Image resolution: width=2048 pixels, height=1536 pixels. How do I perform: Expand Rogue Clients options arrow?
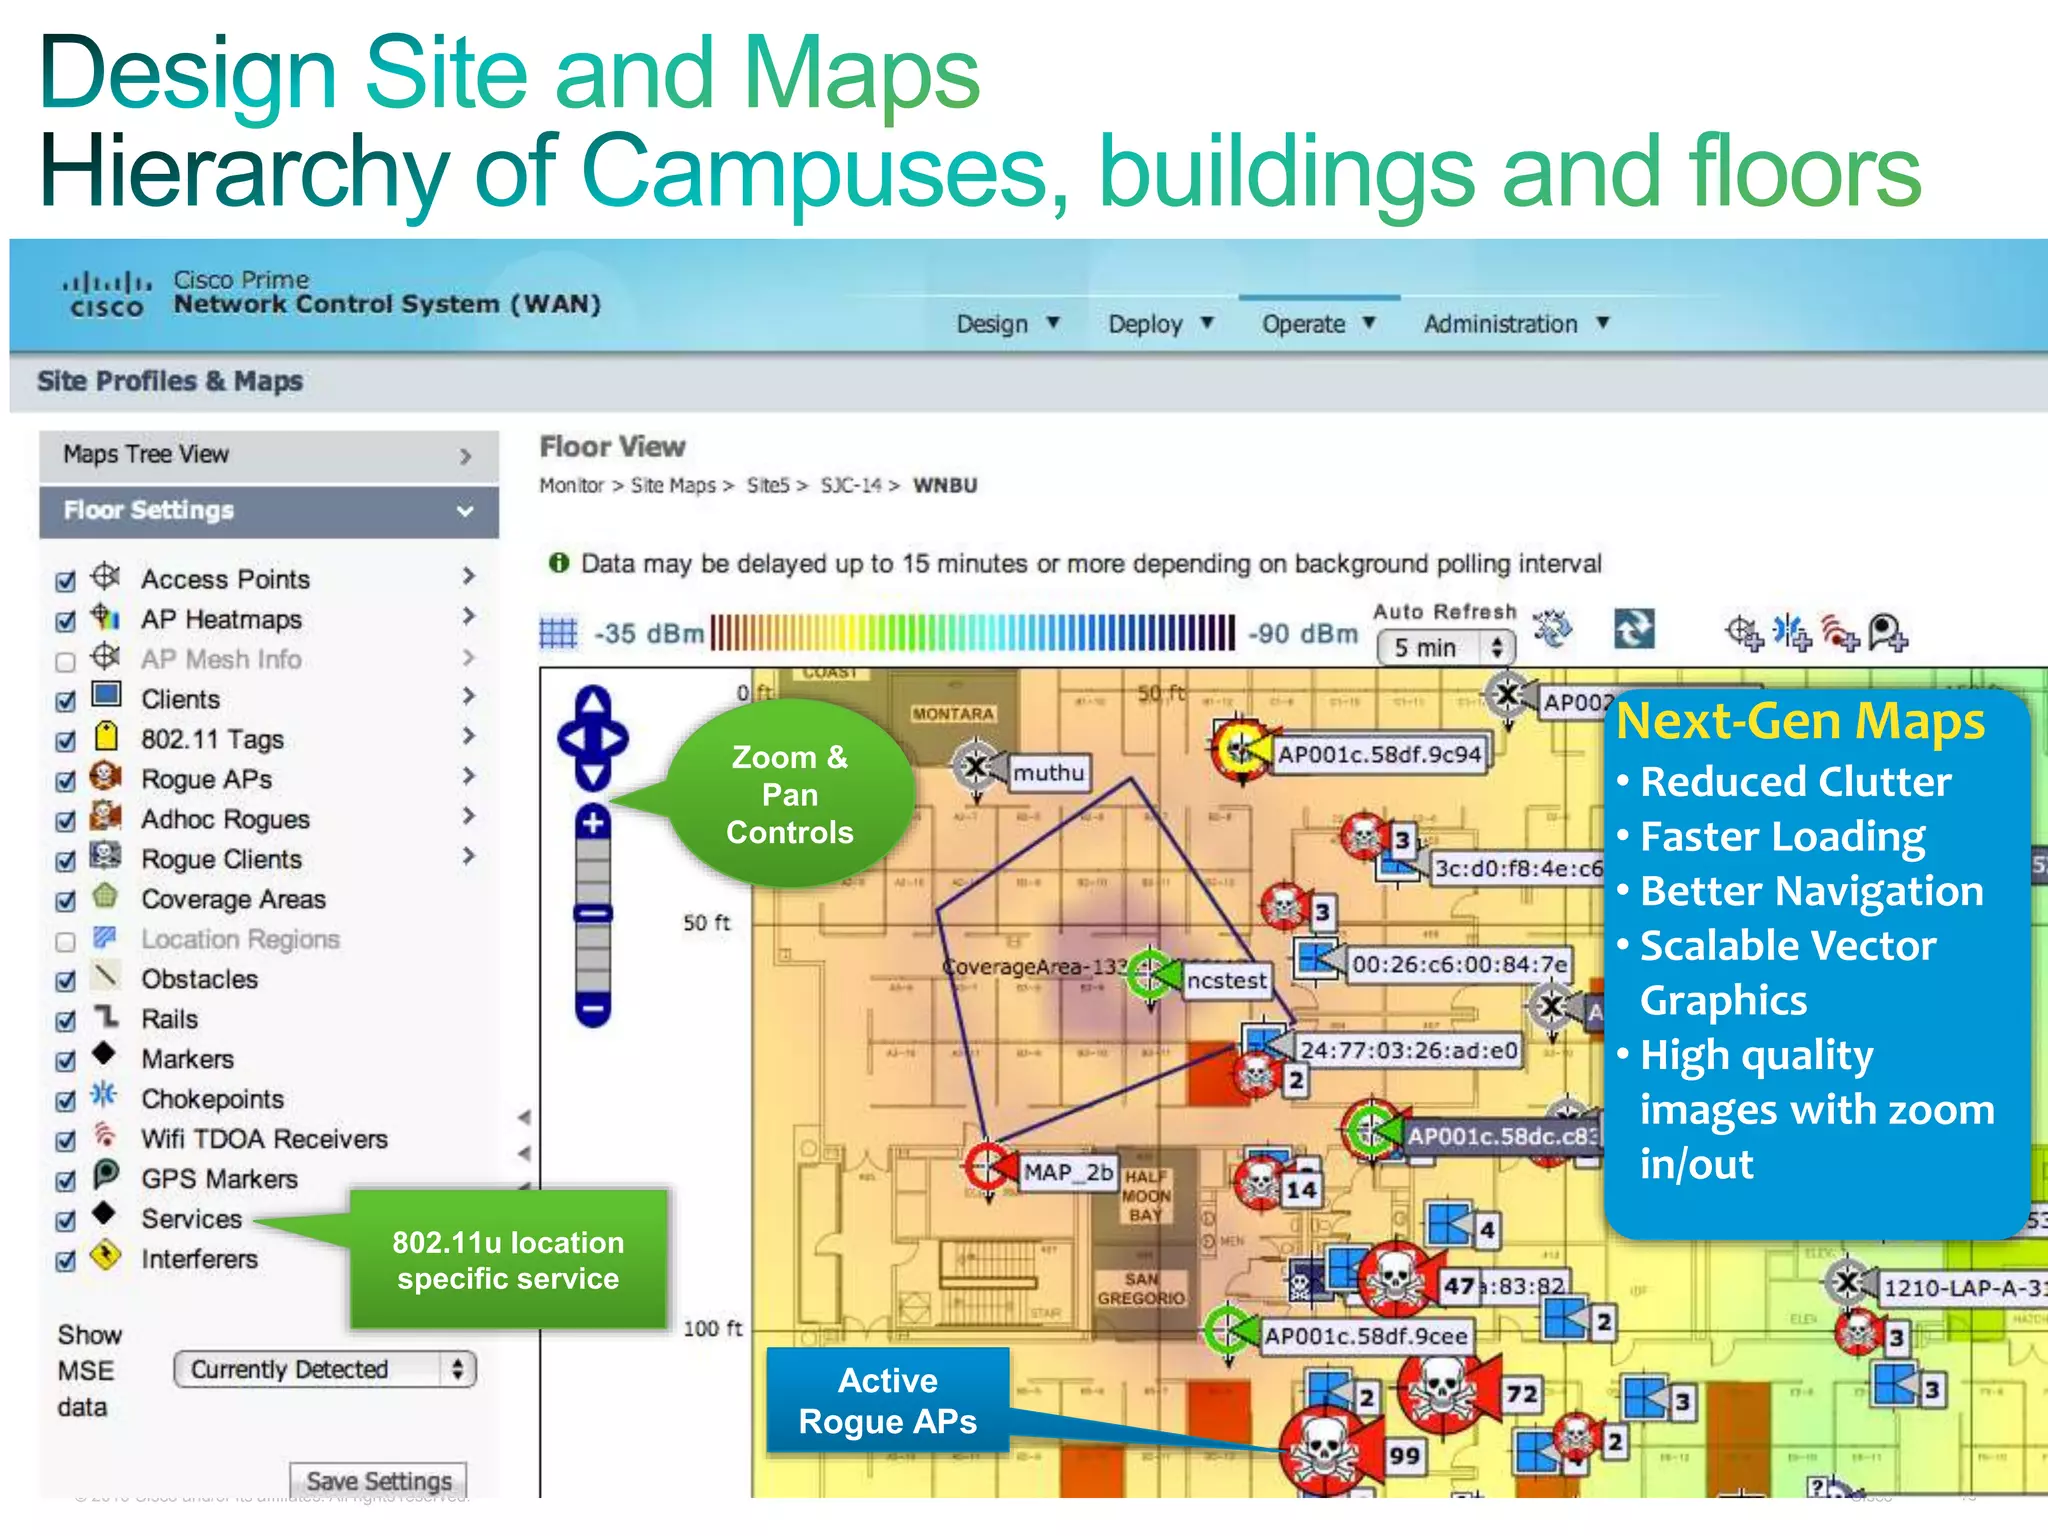468,856
